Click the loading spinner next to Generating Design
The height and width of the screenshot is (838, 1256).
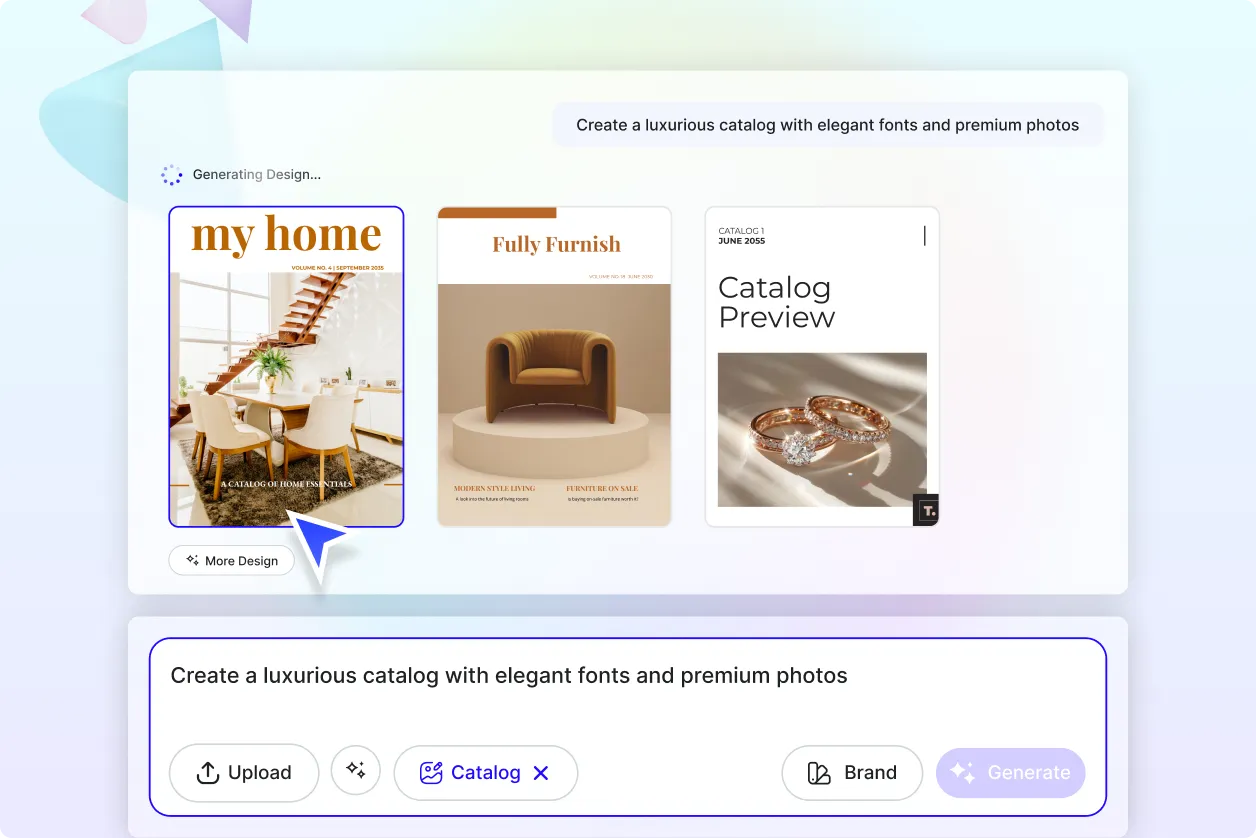pyautogui.click(x=172, y=174)
